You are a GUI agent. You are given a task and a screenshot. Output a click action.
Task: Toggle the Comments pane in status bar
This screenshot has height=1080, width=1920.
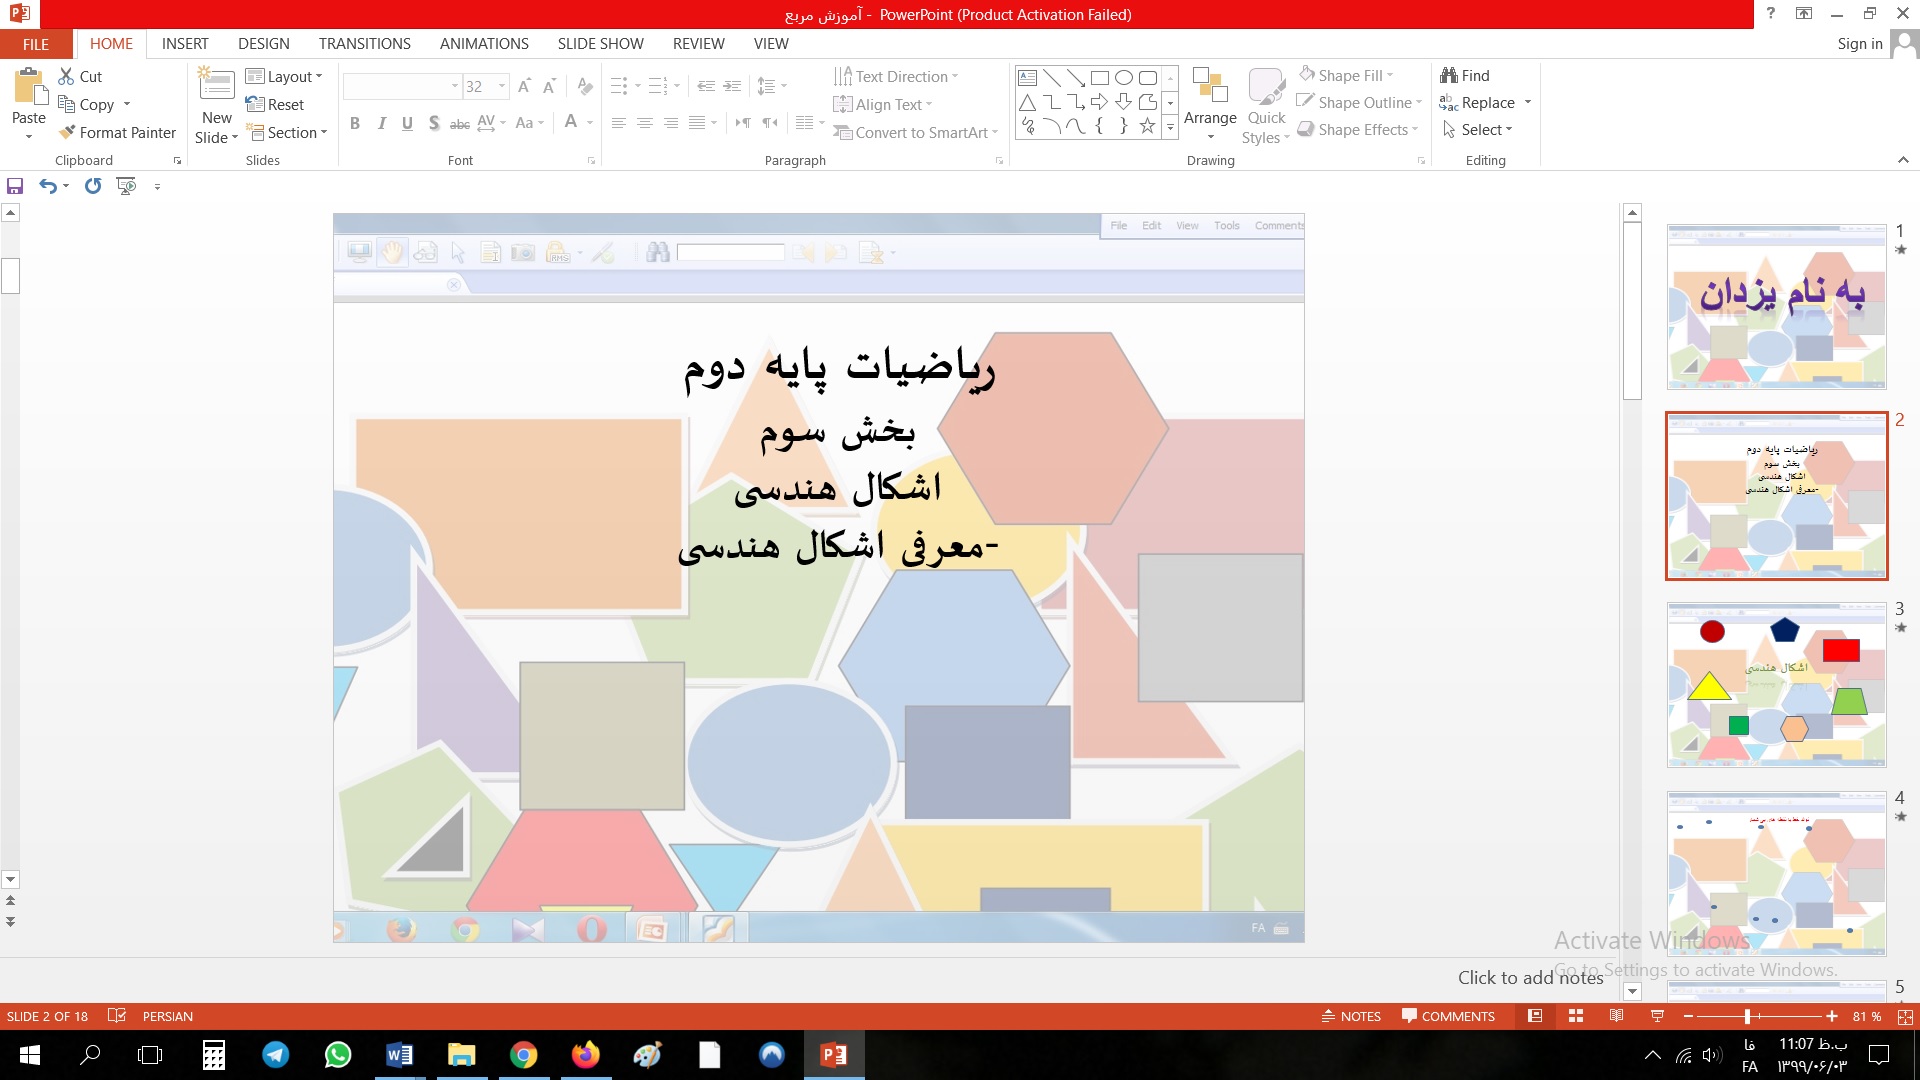[1448, 1016]
